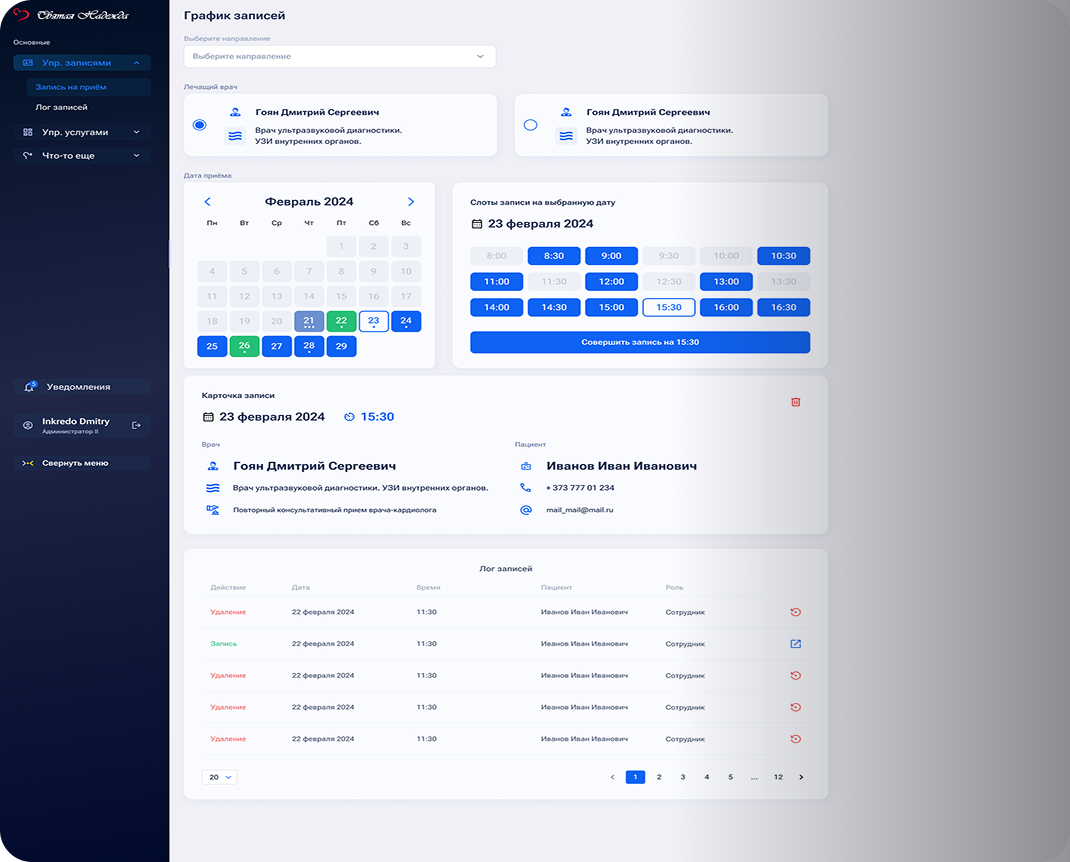
Task: Click email mail_mail@mail.ru
Action: click(579, 510)
